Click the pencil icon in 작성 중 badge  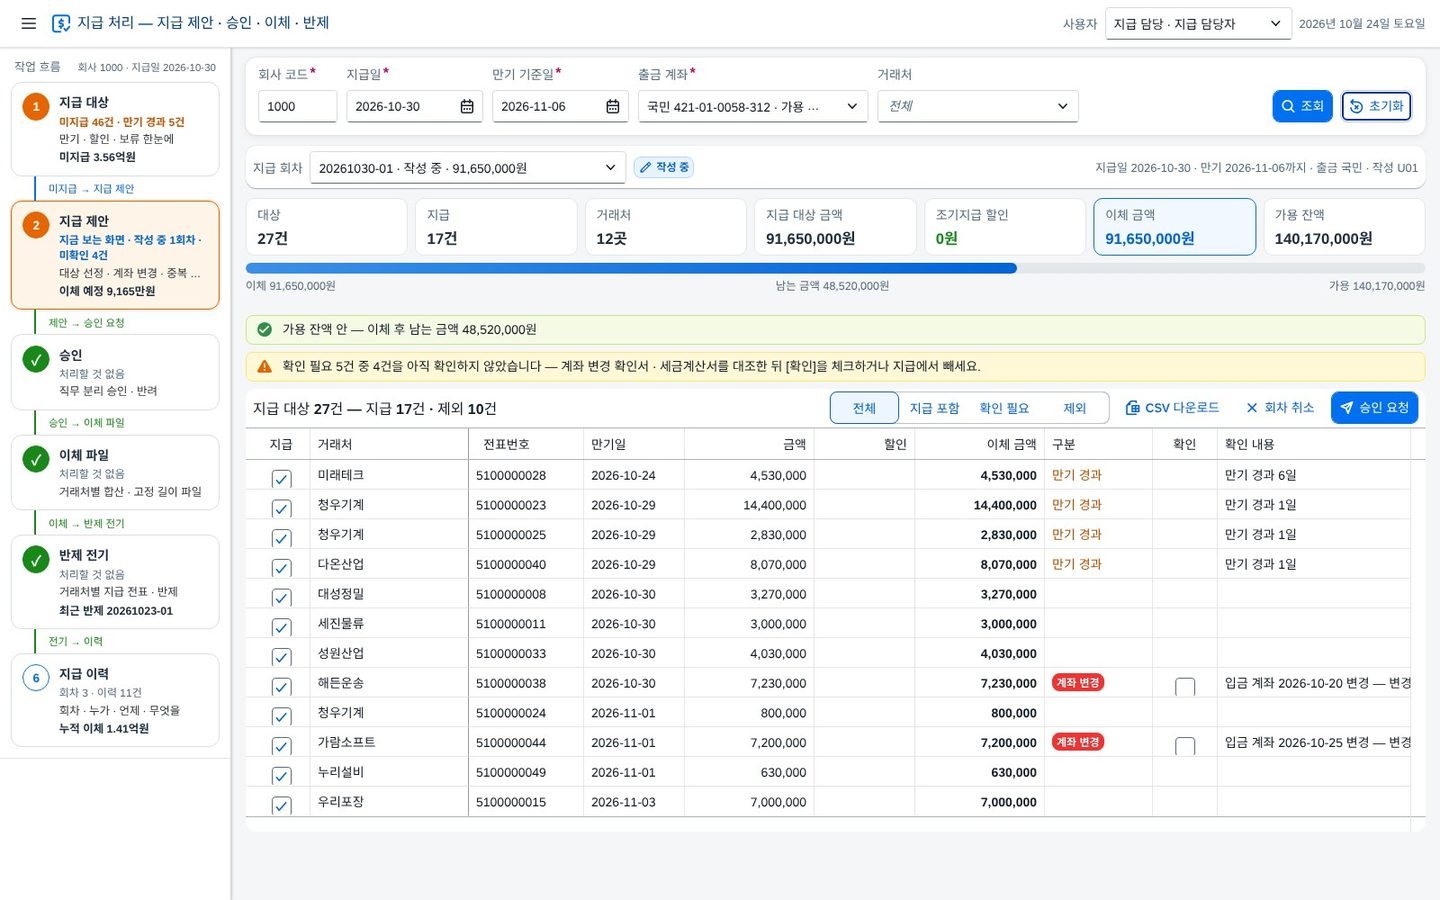click(x=645, y=167)
